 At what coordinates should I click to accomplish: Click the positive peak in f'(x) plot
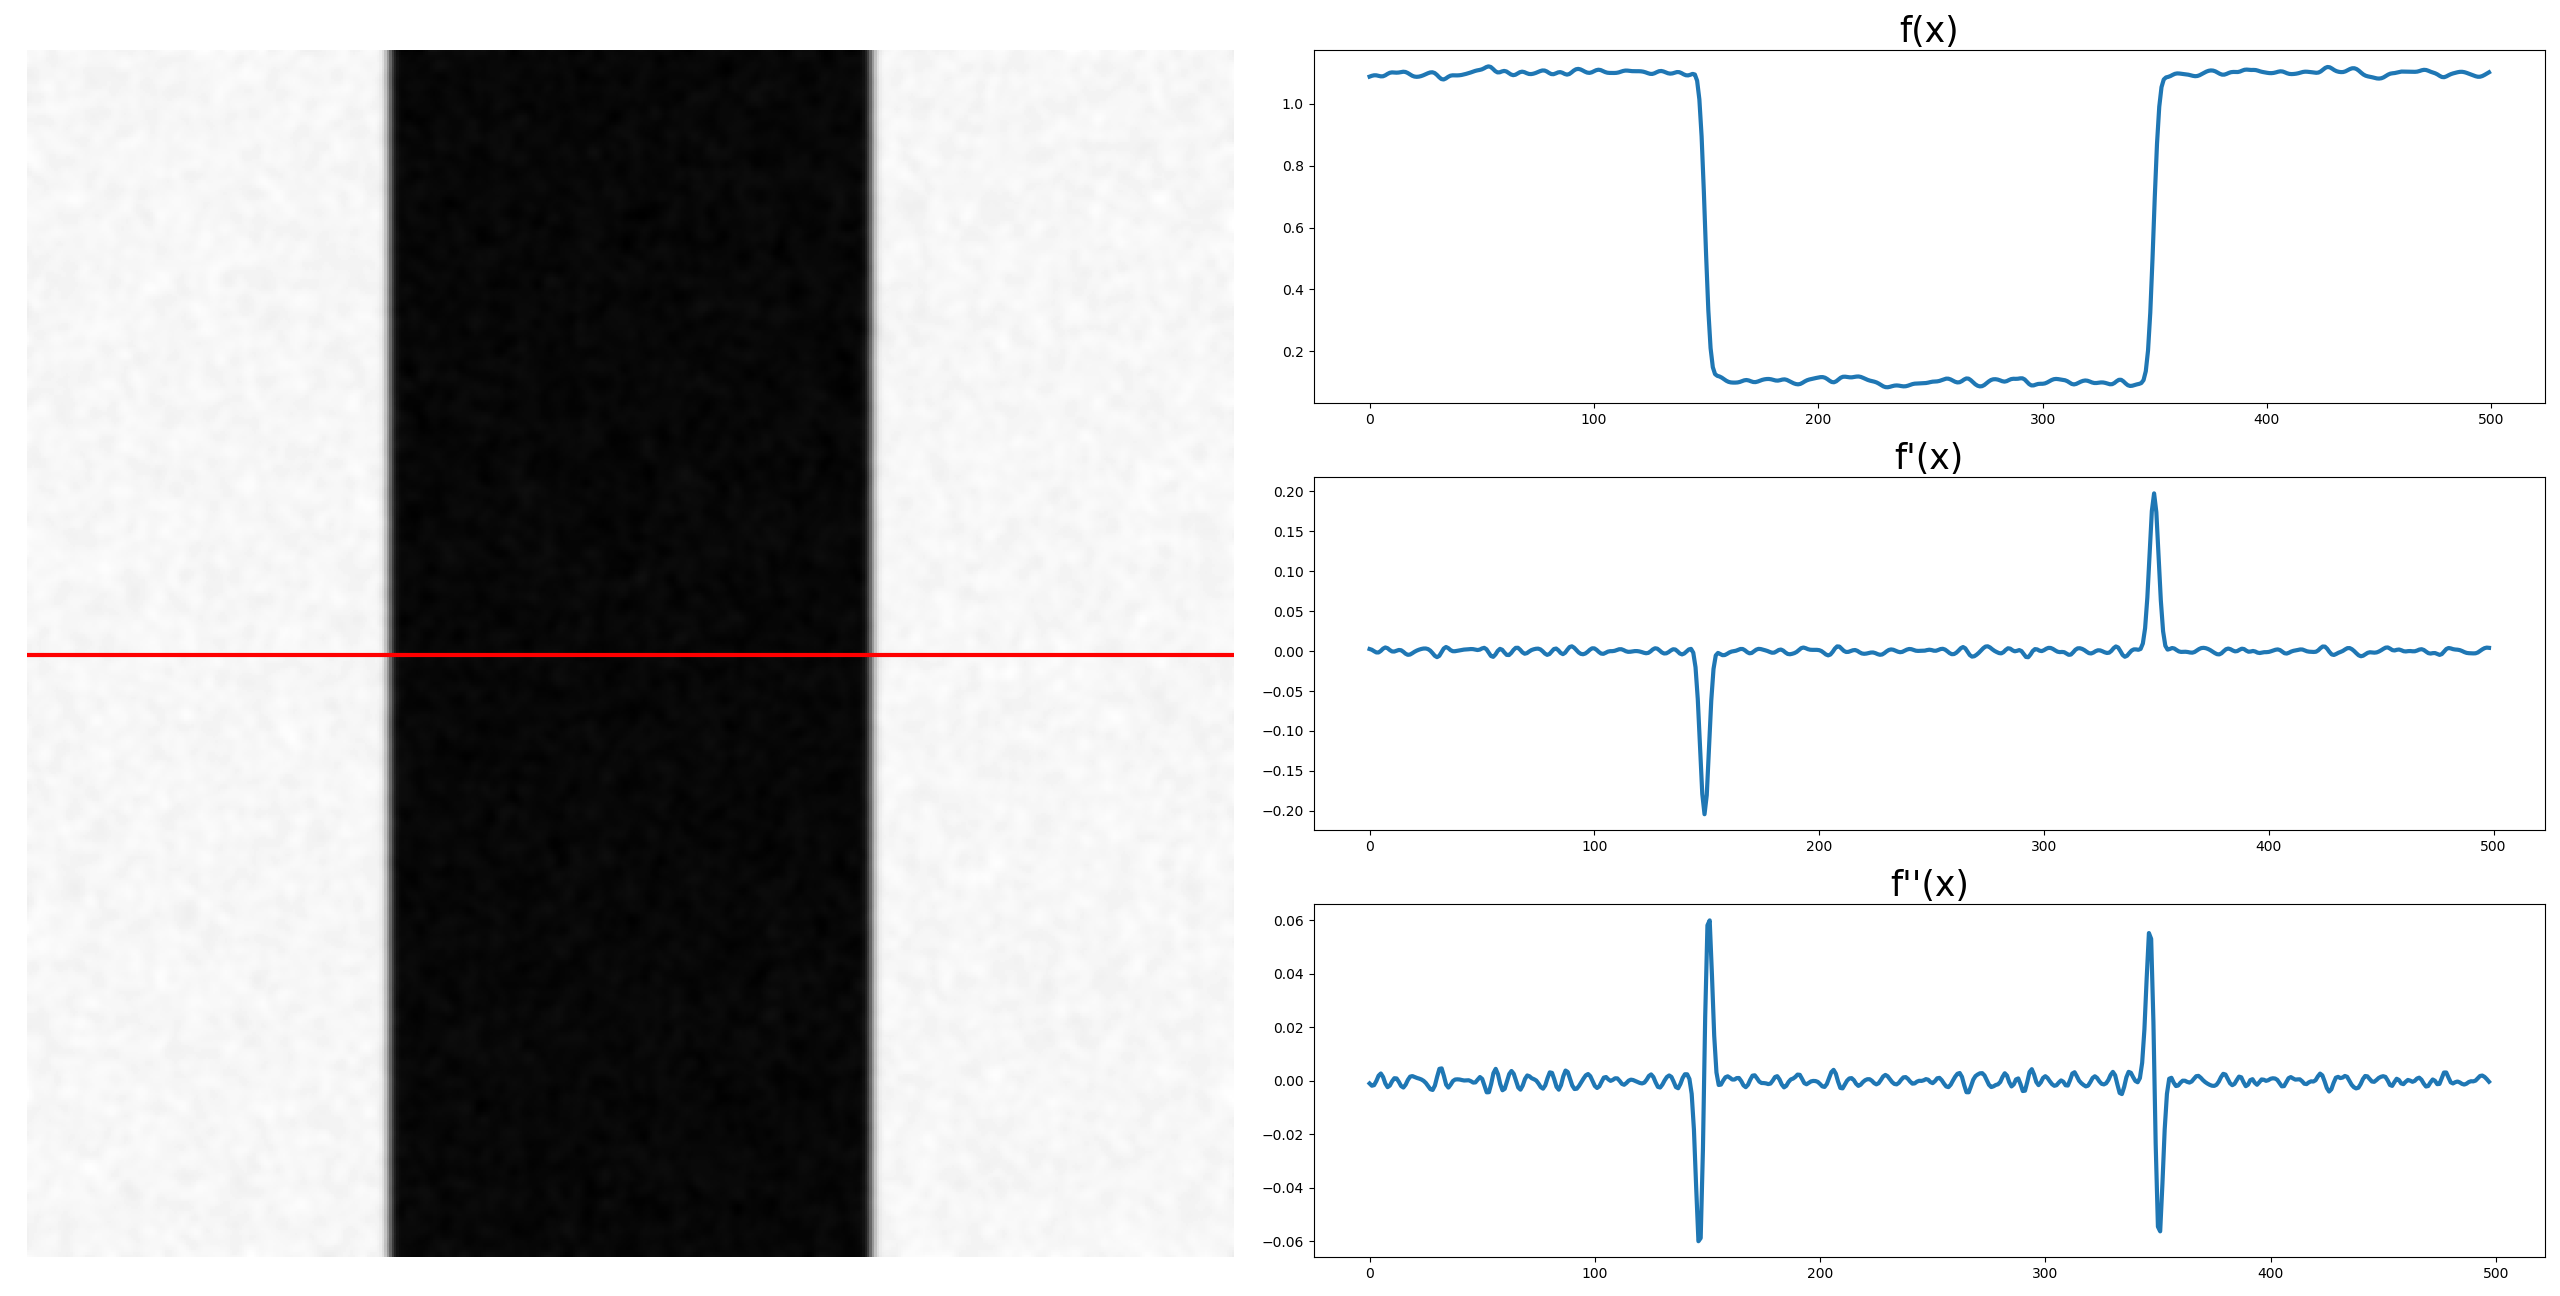[x=2153, y=497]
